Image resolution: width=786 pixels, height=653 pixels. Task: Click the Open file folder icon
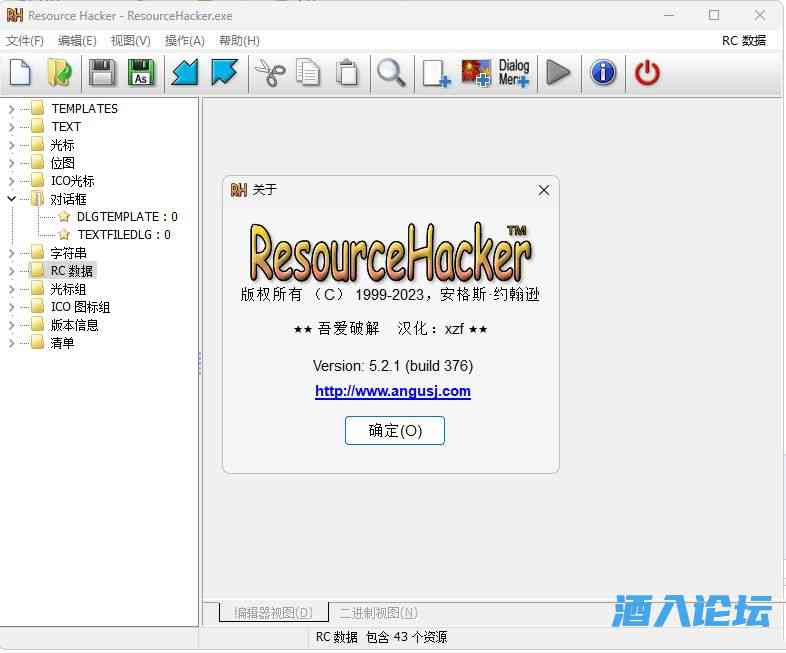tap(59, 73)
